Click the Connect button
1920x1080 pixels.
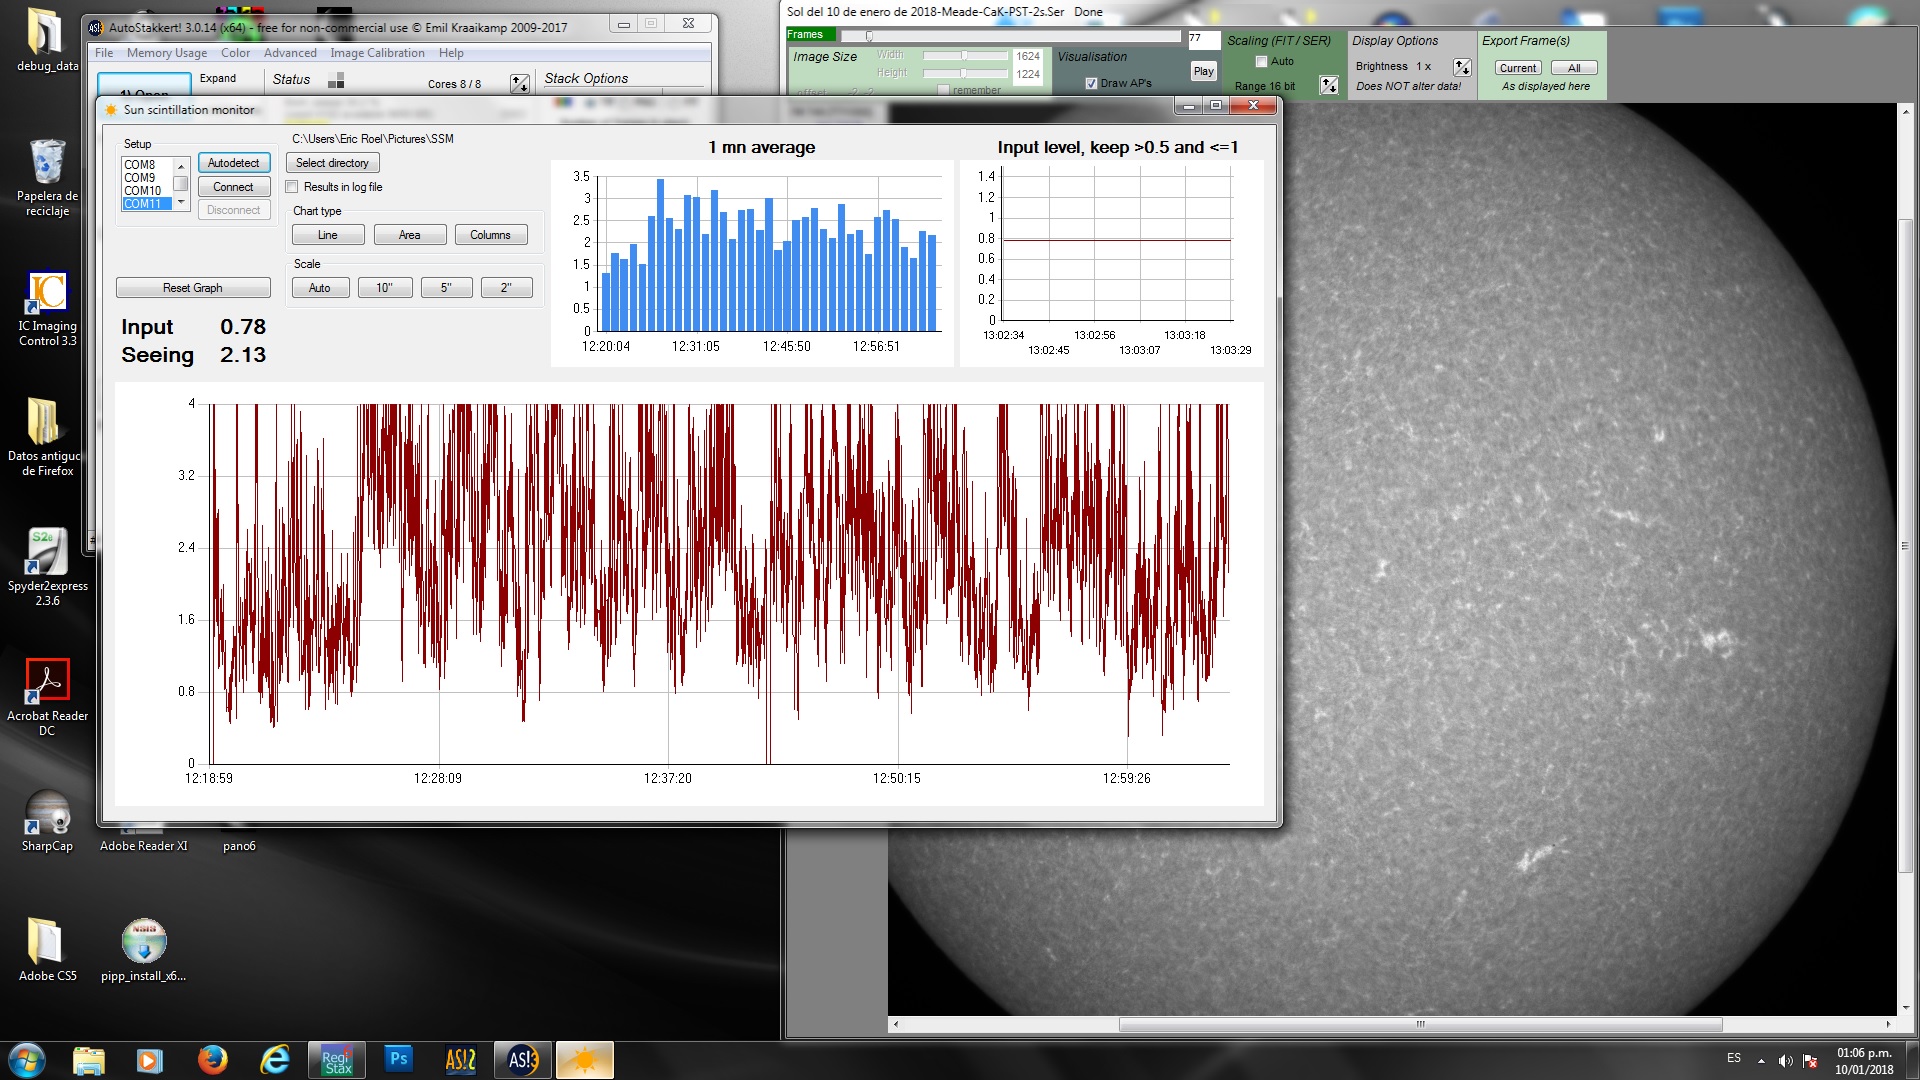coord(233,187)
